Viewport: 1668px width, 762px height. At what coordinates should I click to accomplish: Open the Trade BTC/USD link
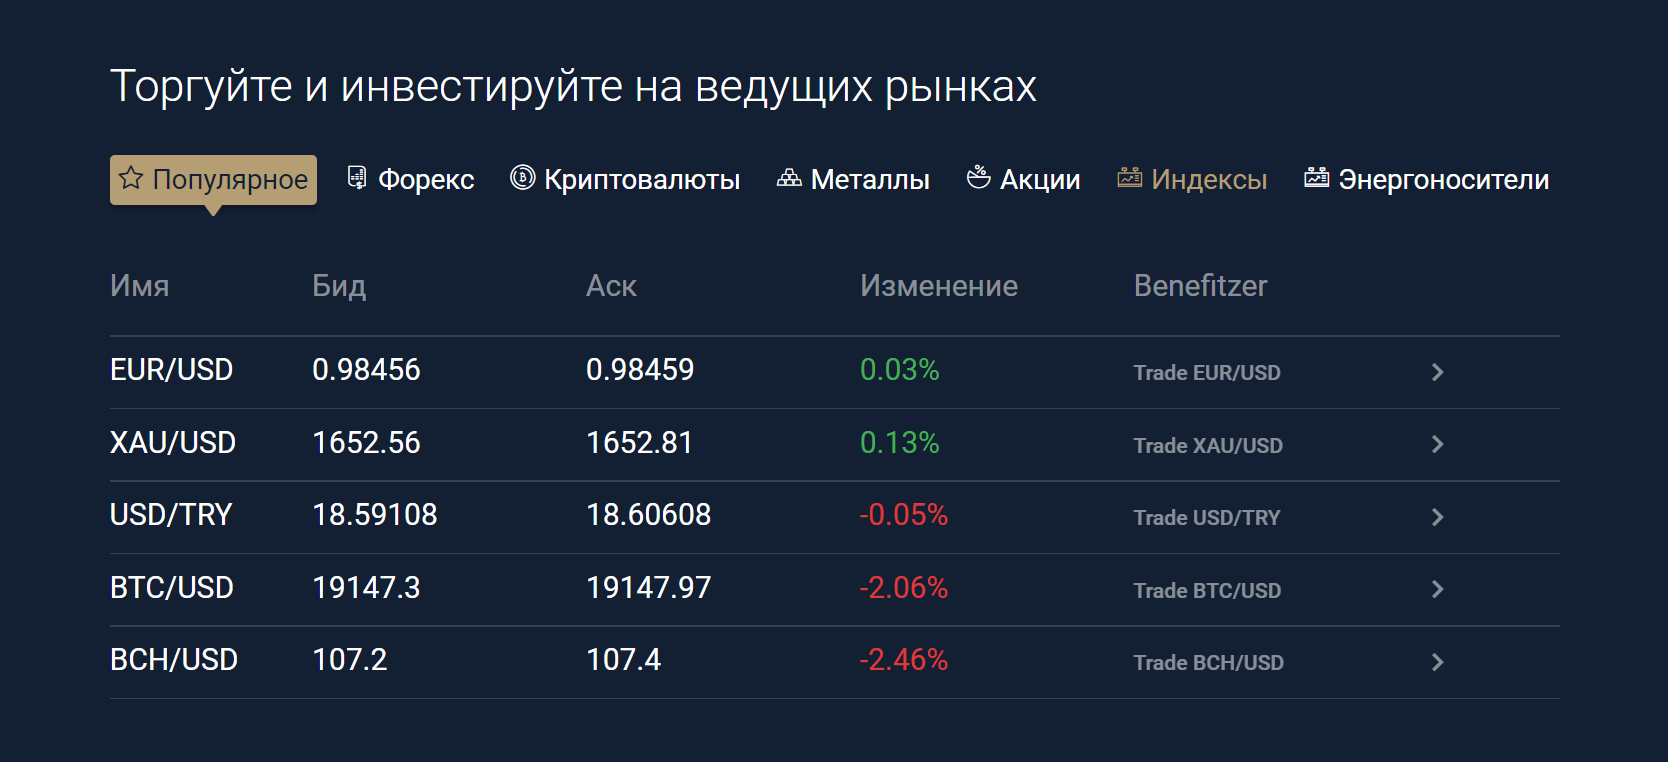1207,591
